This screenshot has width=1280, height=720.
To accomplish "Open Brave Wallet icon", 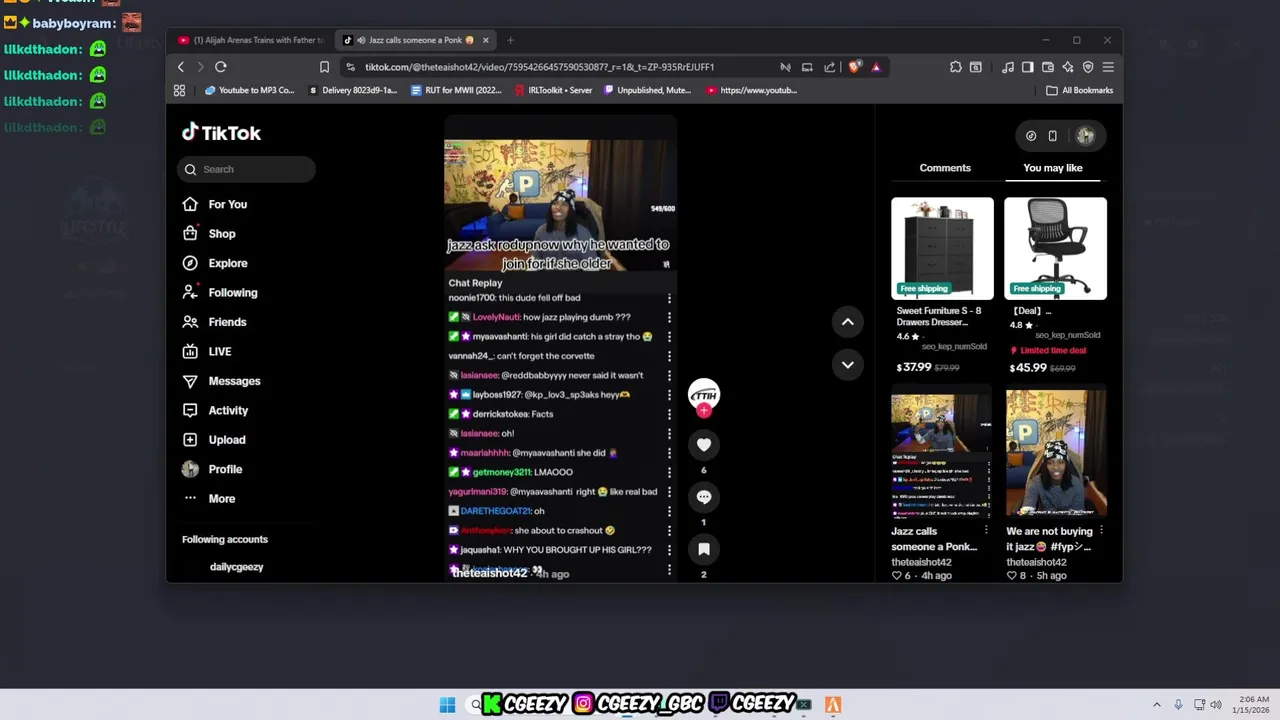I will coord(1048,67).
